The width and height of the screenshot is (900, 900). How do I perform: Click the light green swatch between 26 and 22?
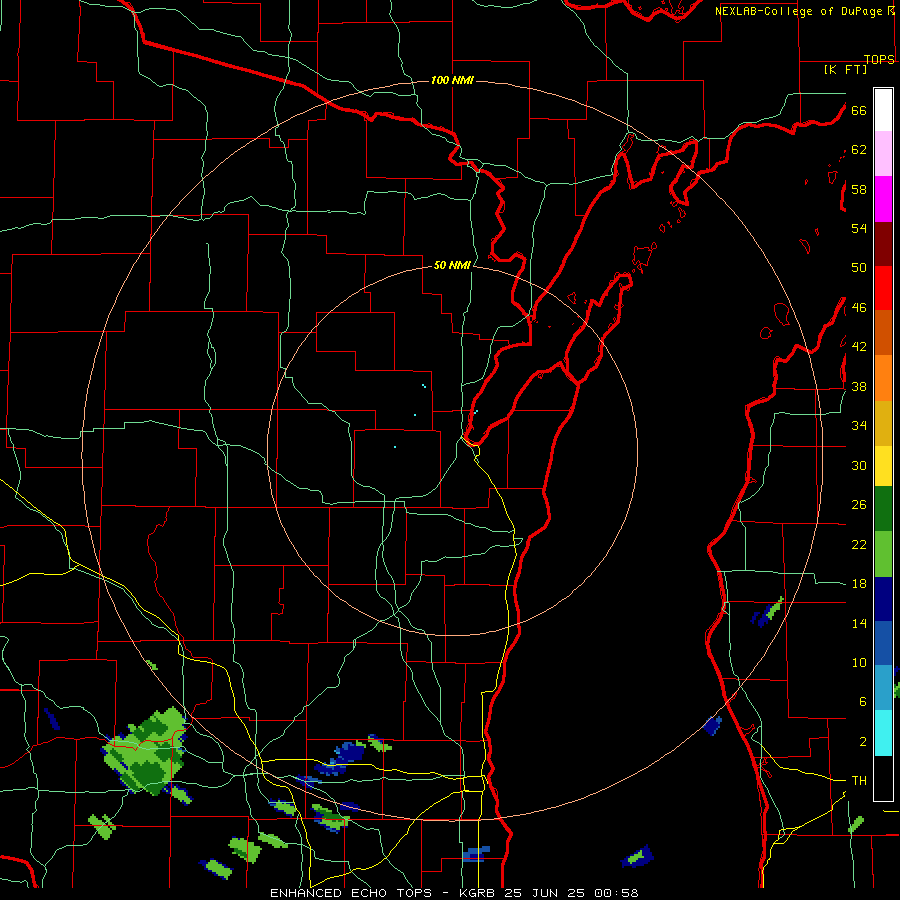(883, 554)
